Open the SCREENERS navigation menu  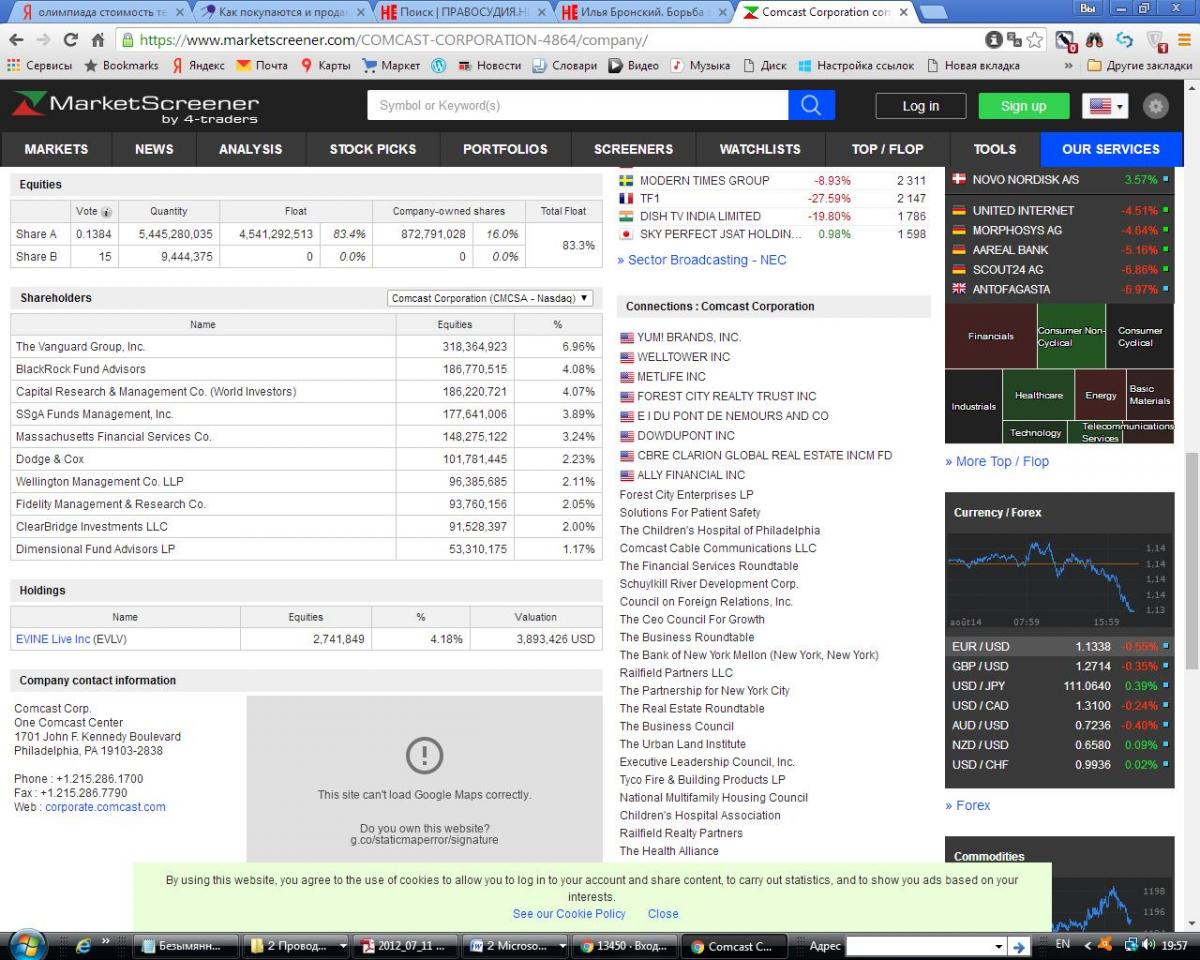pos(633,149)
